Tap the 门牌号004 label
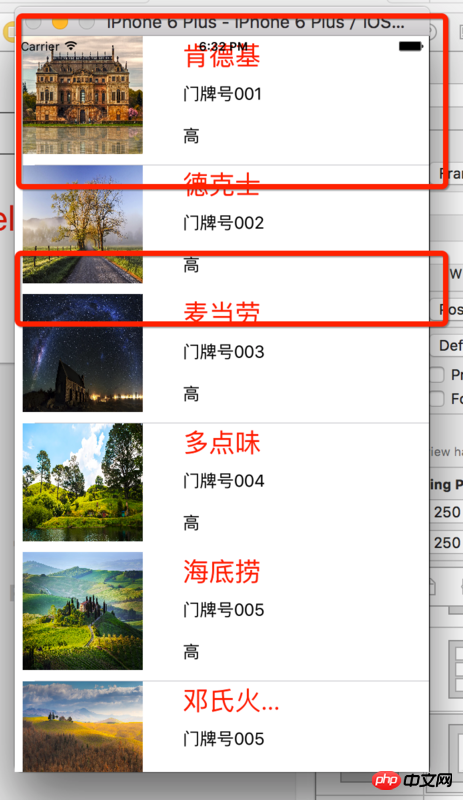 [224, 481]
